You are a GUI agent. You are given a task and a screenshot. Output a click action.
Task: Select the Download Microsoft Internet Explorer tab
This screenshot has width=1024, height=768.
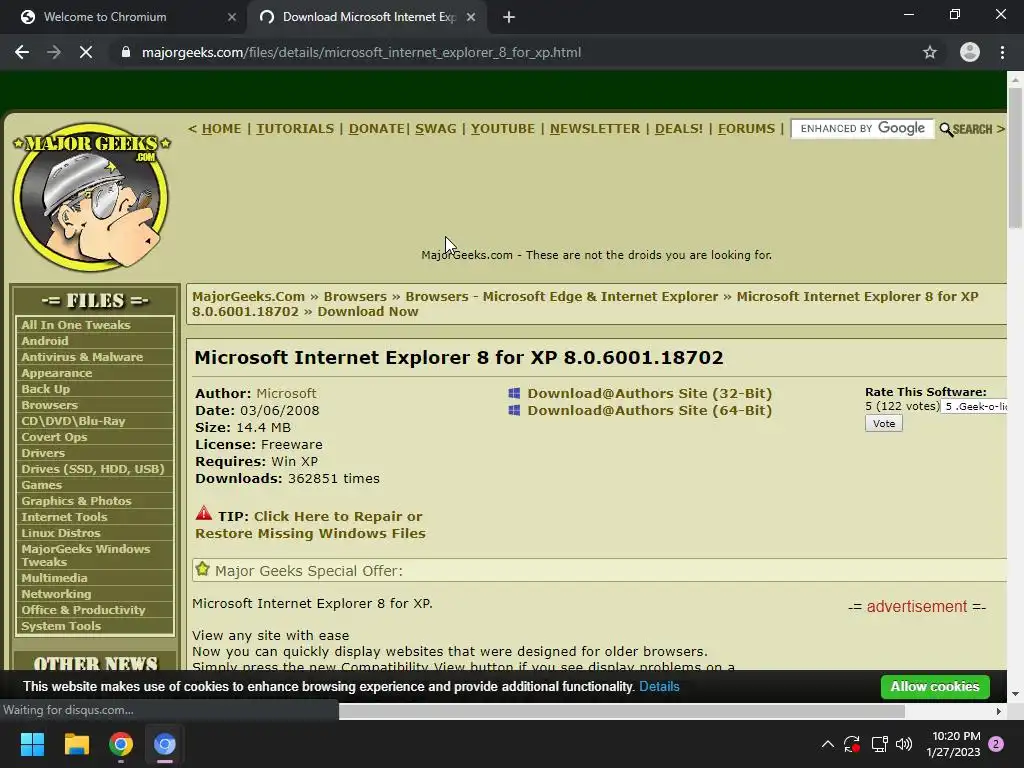pyautogui.click(x=367, y=17)
